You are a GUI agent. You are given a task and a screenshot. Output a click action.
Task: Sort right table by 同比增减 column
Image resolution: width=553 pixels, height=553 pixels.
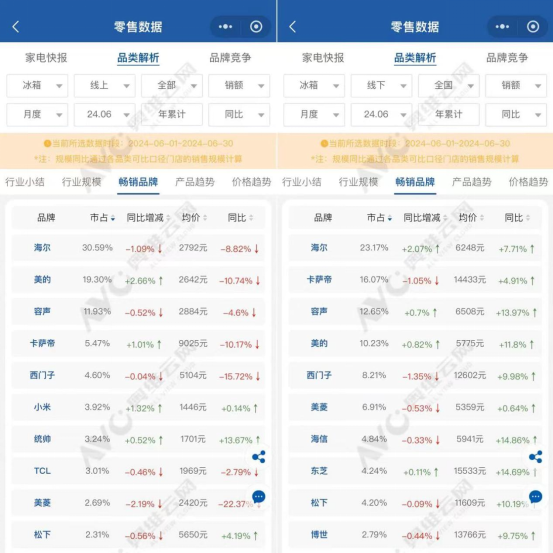point(425,218)
